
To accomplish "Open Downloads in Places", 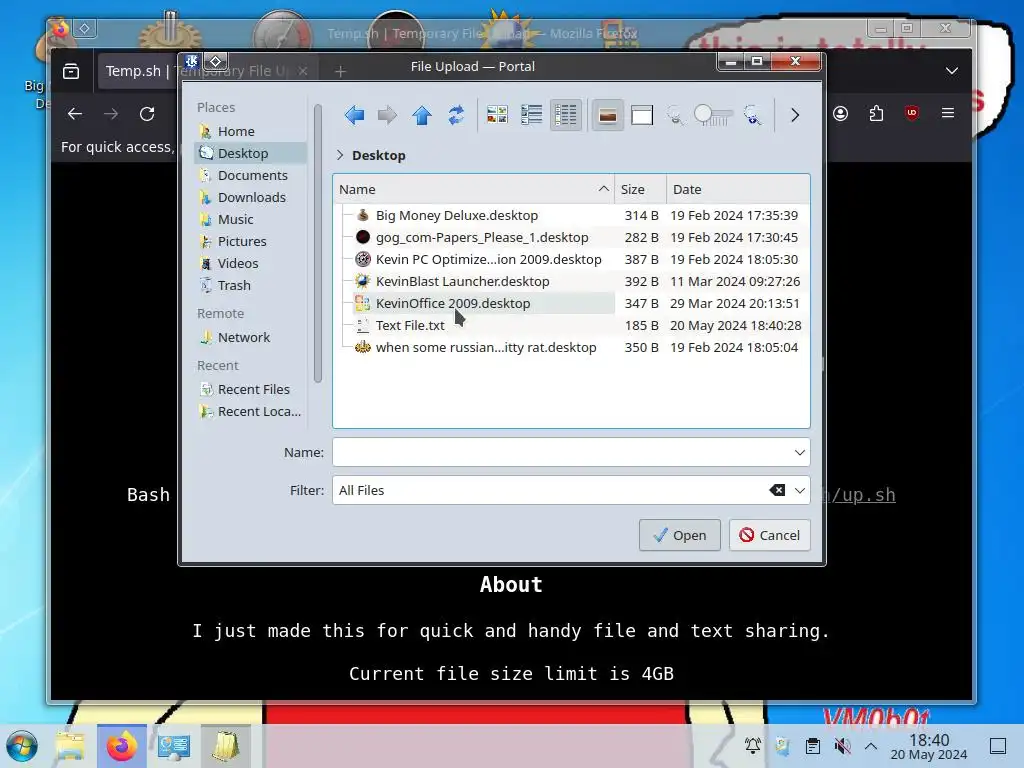I will point(250,197).
